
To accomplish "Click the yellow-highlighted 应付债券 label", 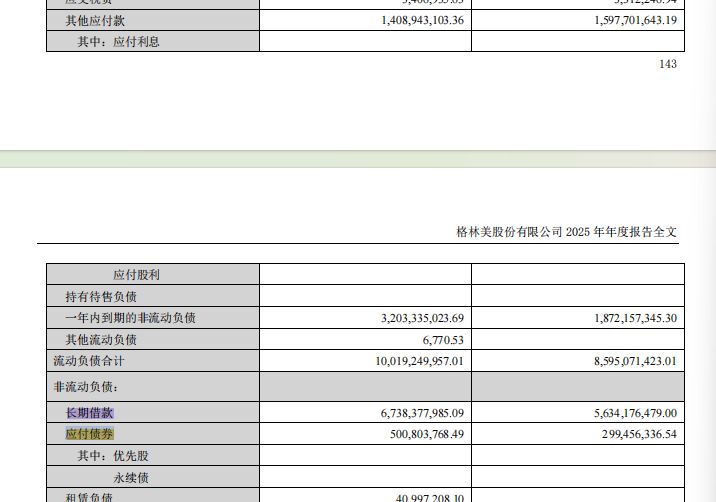I will 89,434.
